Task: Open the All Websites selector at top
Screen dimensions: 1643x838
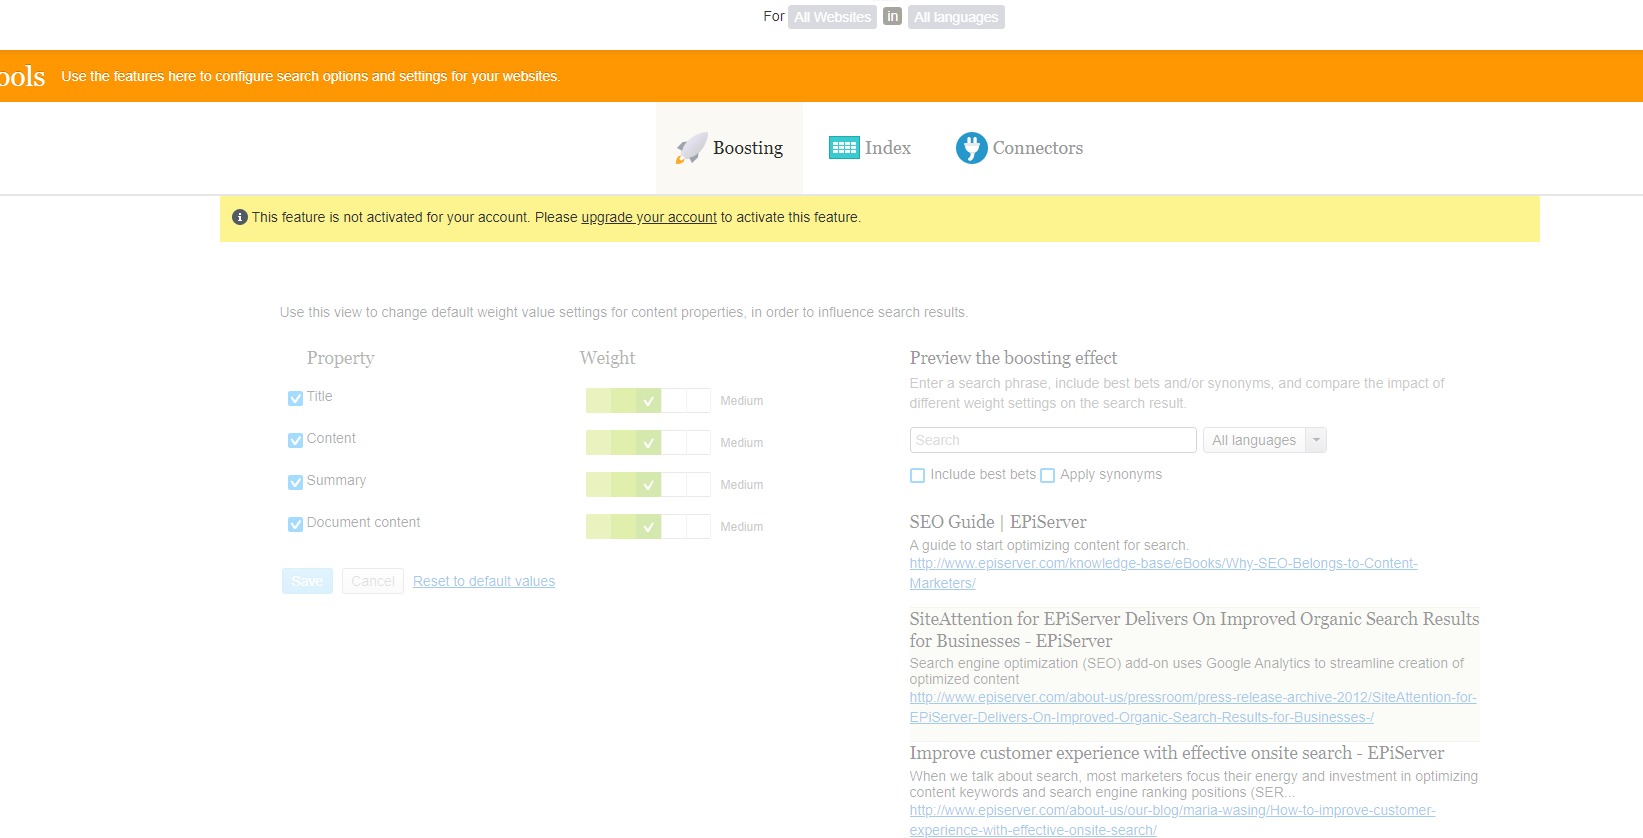Action: click(x=832, y=17)
